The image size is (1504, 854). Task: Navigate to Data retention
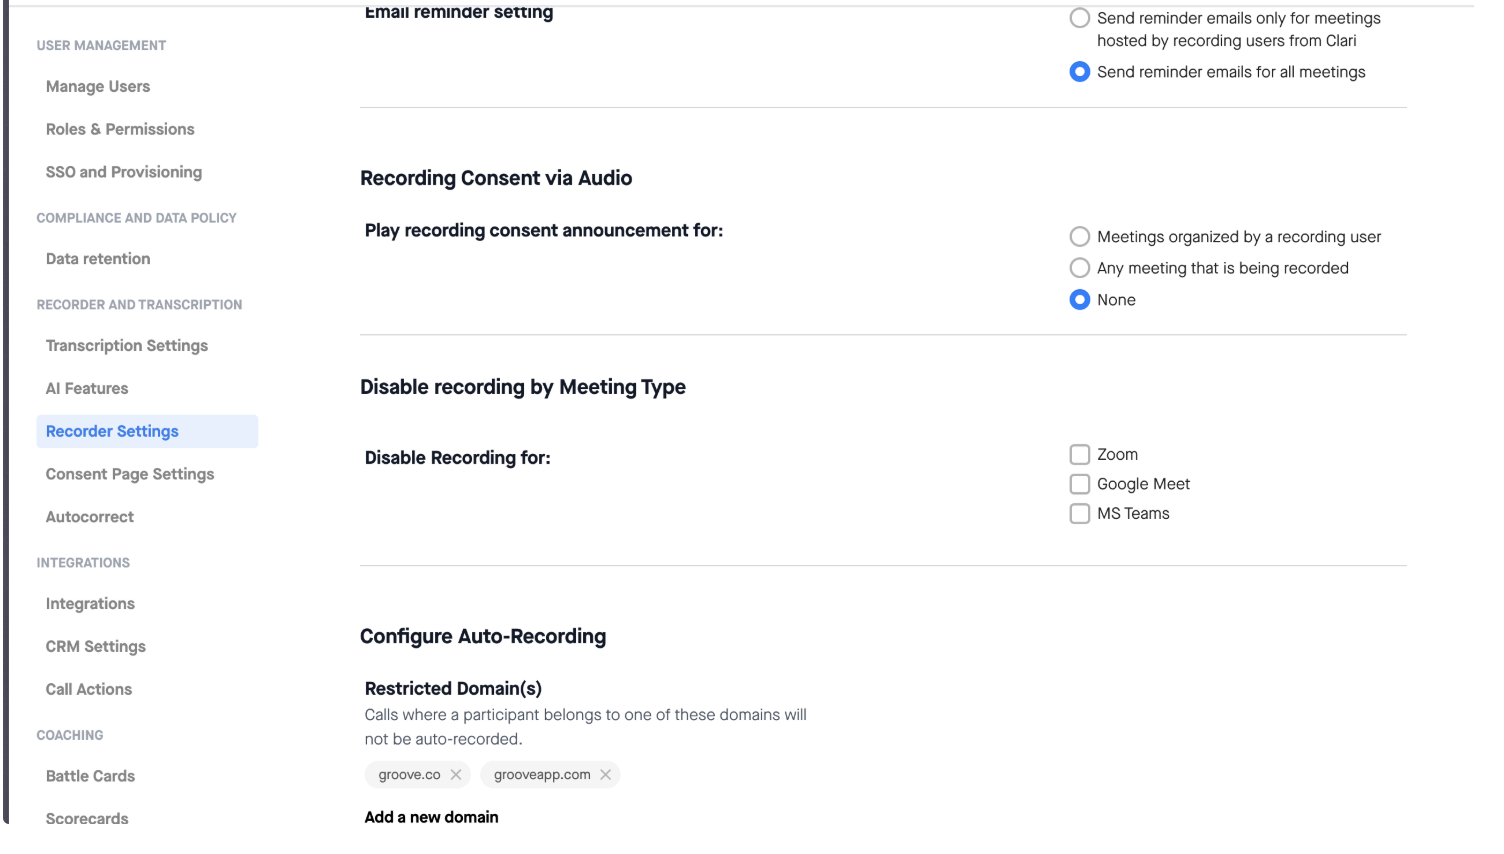point(98,259)
